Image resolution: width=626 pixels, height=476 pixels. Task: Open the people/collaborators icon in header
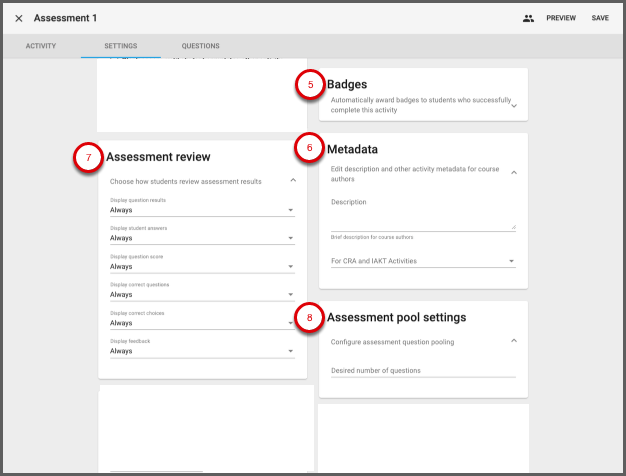pos(528,18)
